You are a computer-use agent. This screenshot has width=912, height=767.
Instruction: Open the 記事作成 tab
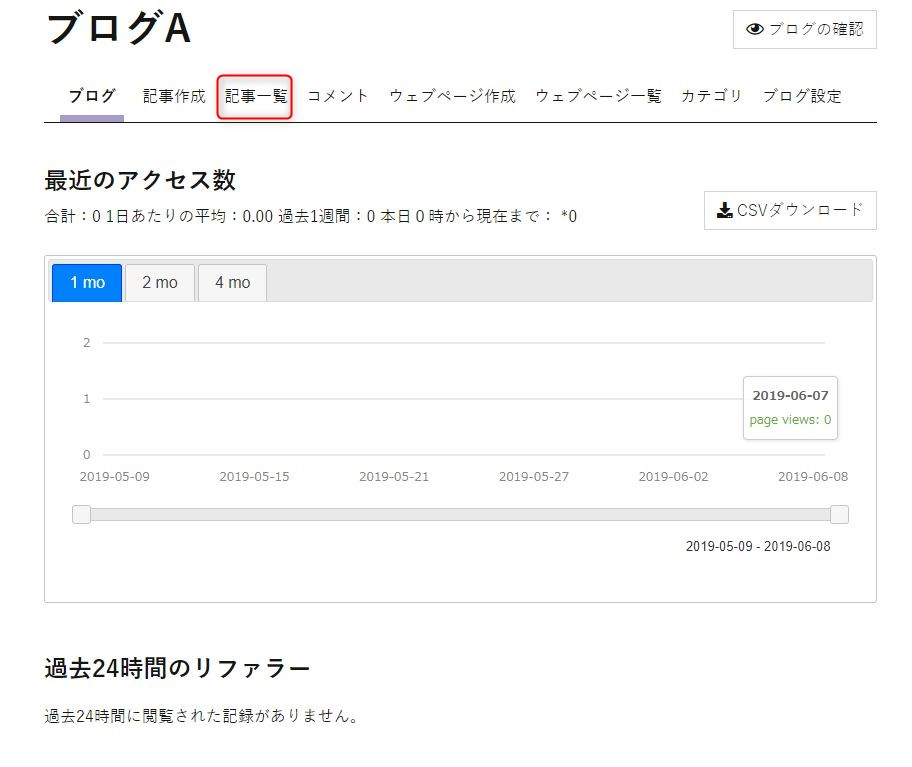click(x=174, y=96)
